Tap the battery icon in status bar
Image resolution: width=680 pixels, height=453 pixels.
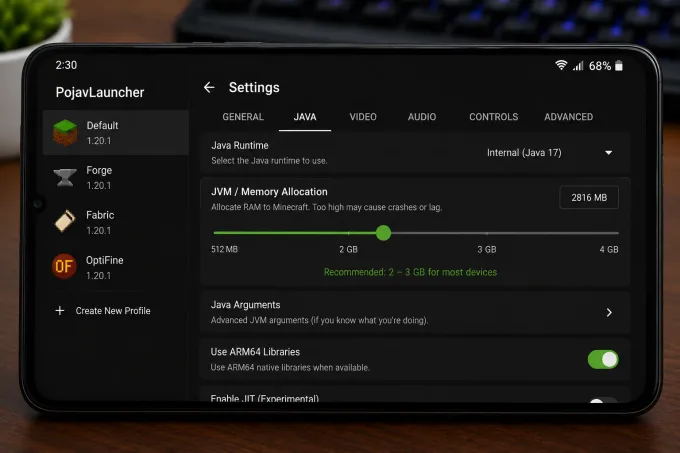[619, 66]
